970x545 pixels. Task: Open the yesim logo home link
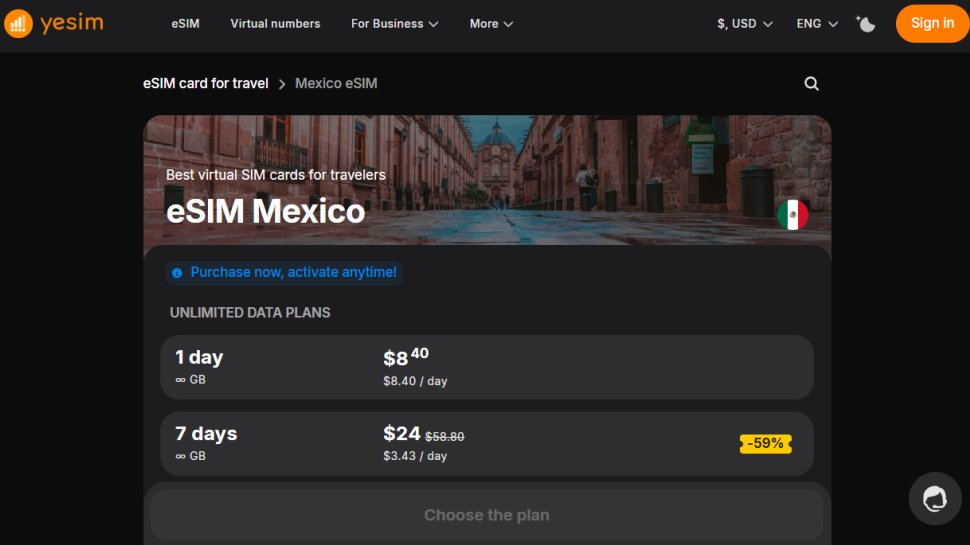(54, 24)
